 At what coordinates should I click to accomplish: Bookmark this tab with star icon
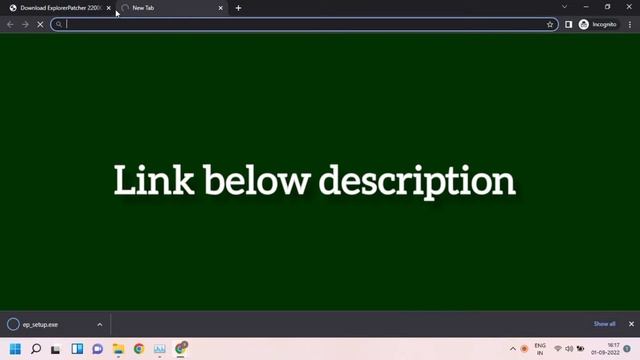[550, 24]
